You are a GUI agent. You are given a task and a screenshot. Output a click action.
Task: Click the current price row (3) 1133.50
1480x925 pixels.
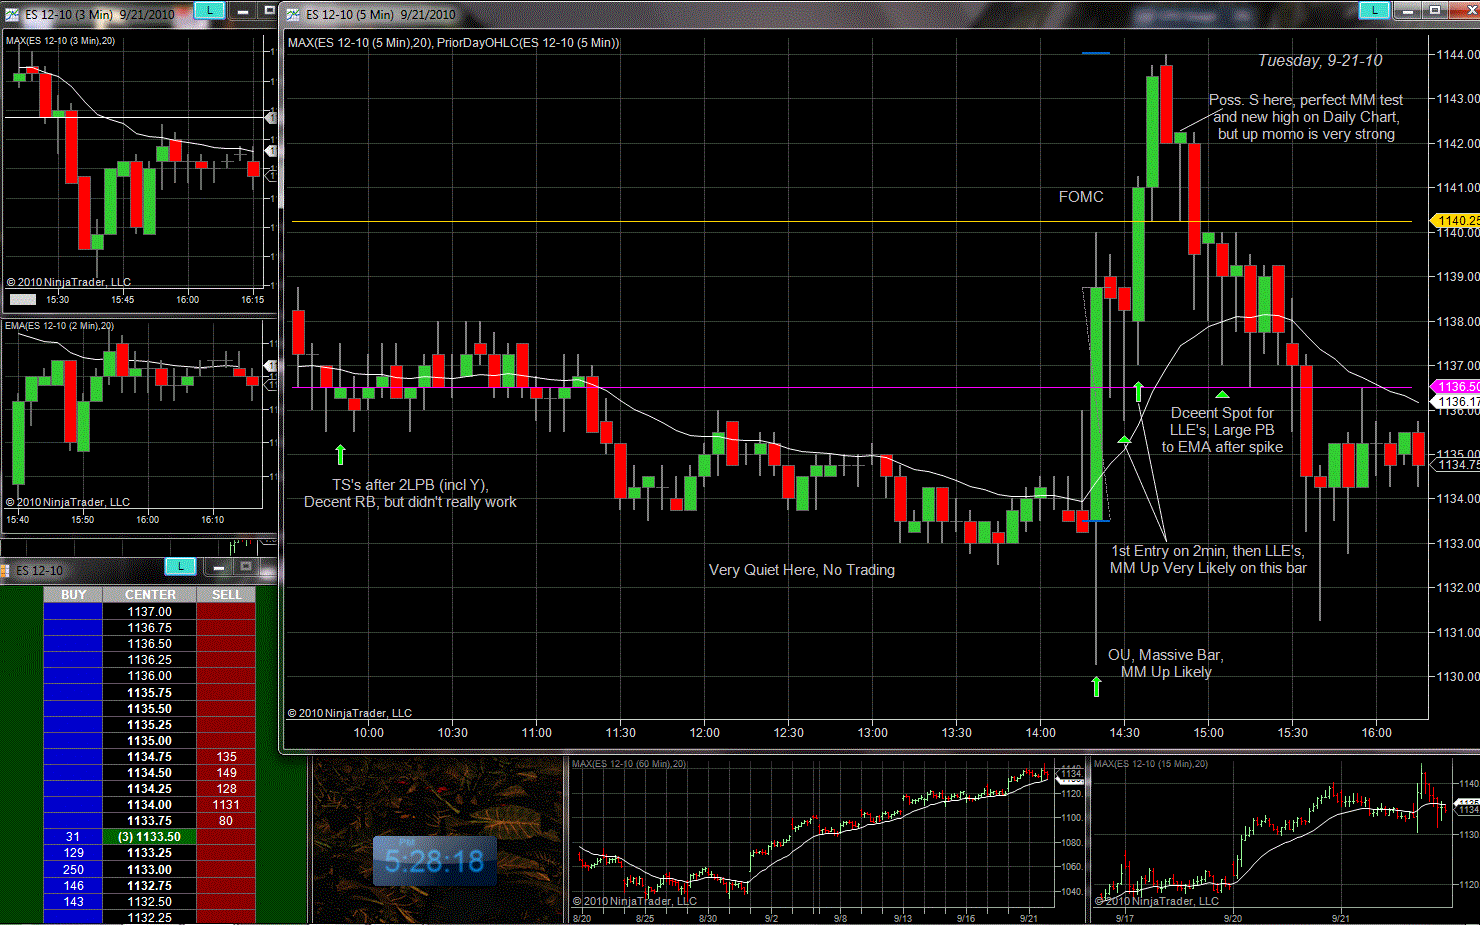click(x=149, y=837)
